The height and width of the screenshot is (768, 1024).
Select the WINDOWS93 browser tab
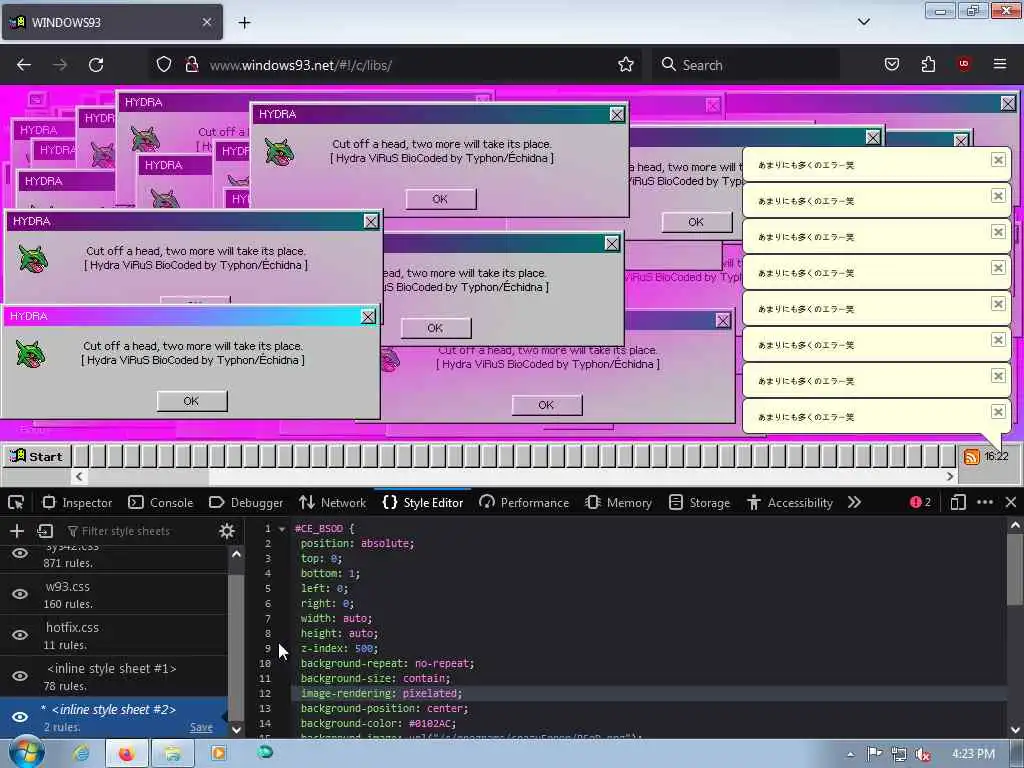112,22
